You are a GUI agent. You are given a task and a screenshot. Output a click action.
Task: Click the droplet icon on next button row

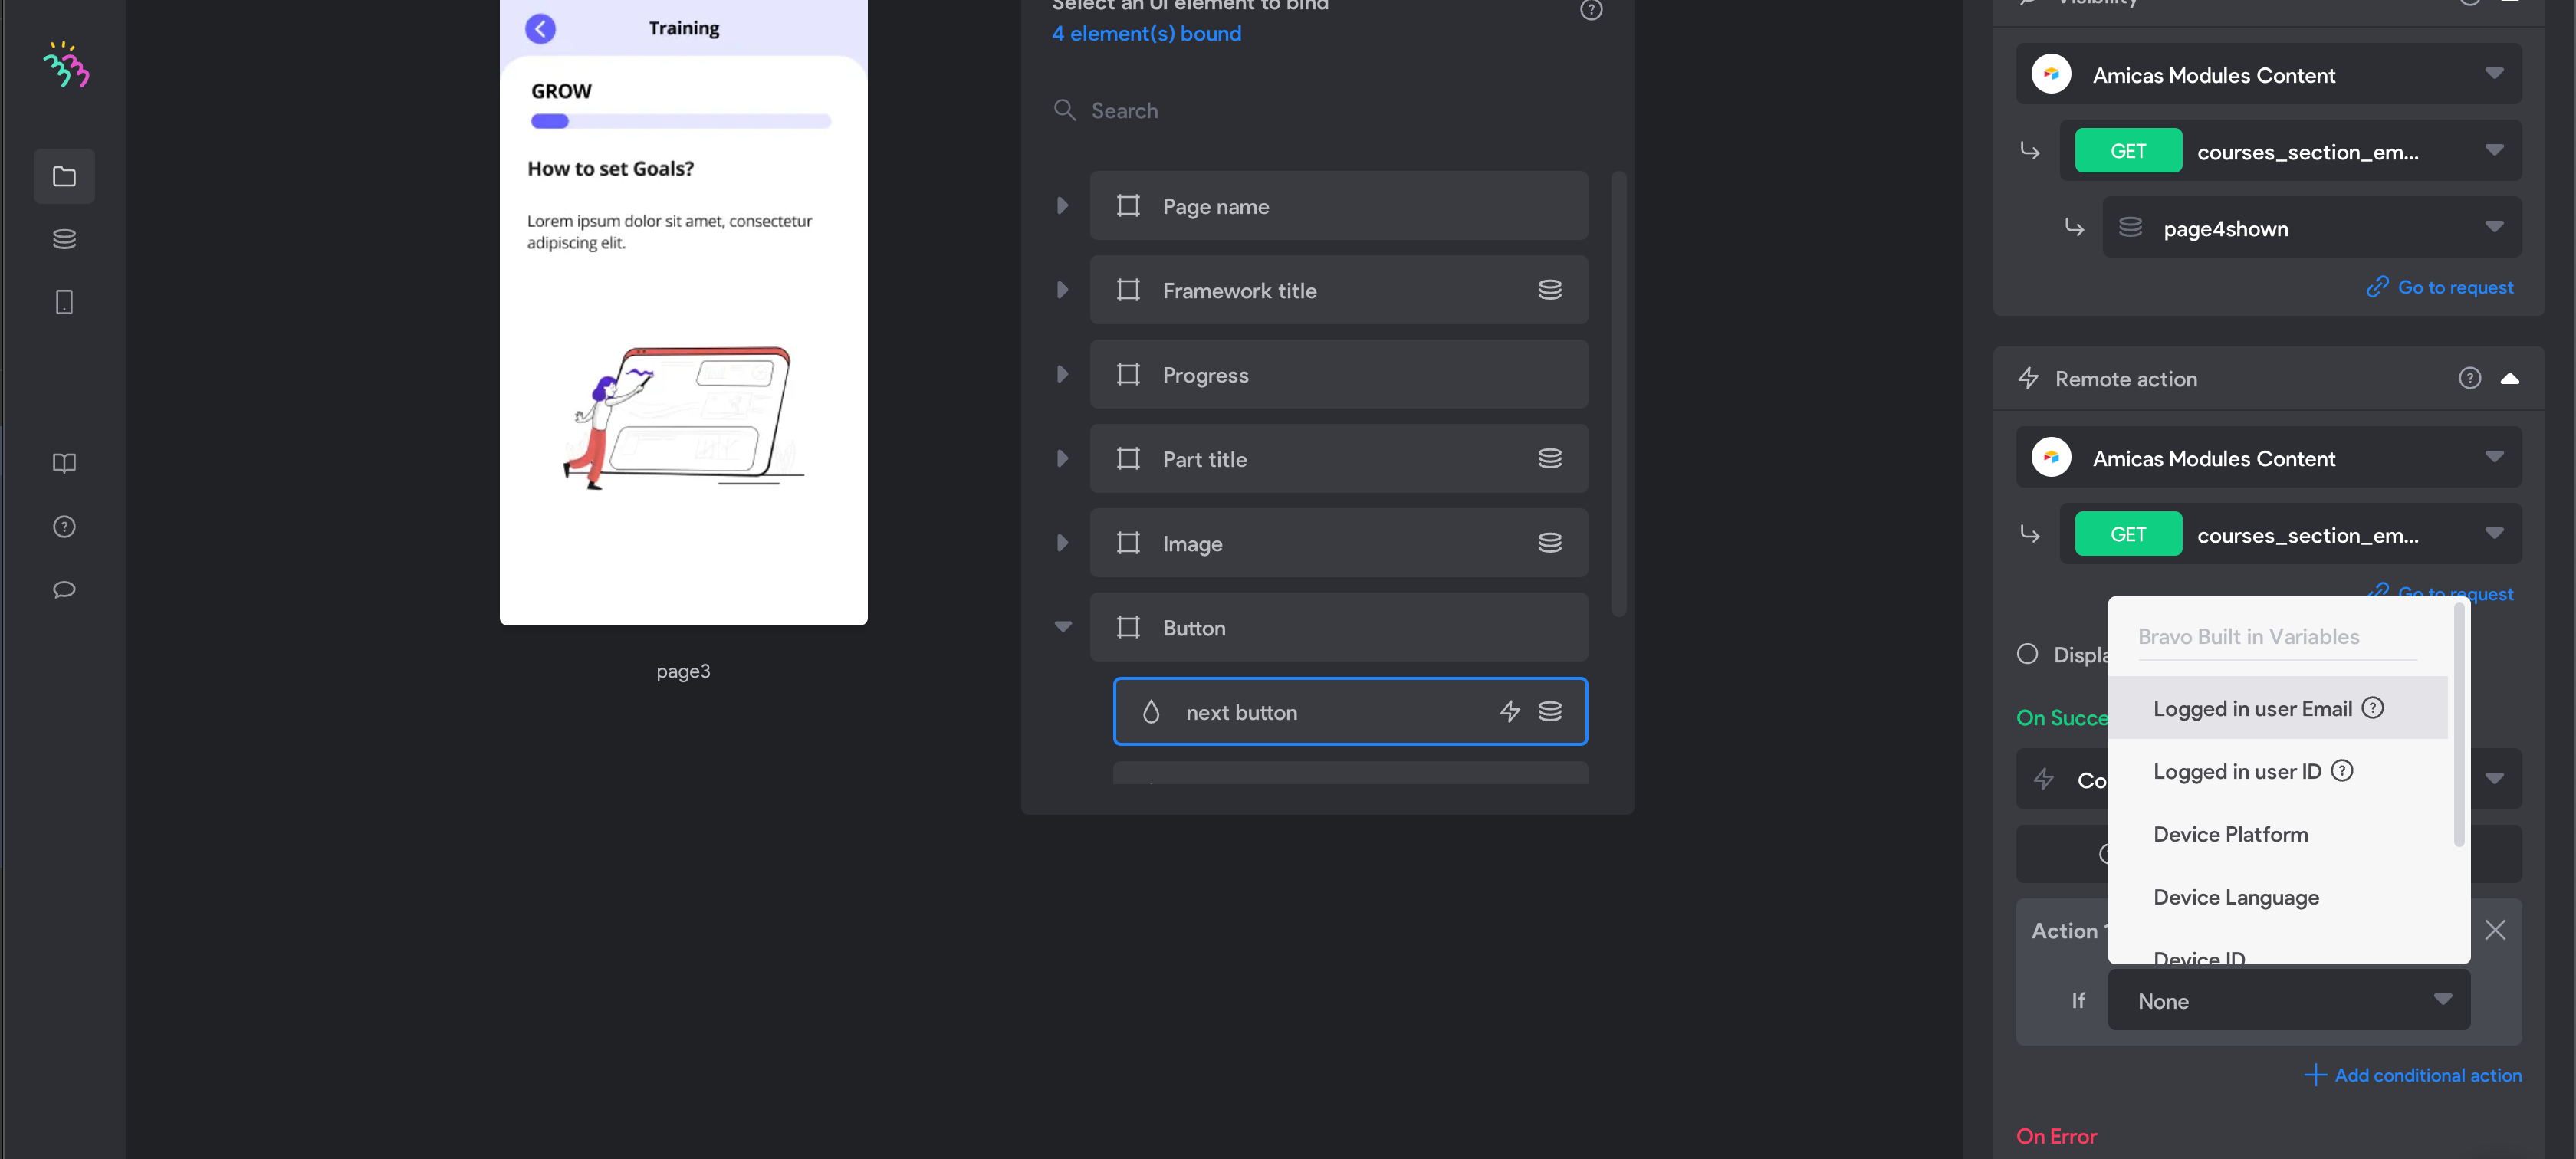pyautogui.click(x=1150, y=712)
